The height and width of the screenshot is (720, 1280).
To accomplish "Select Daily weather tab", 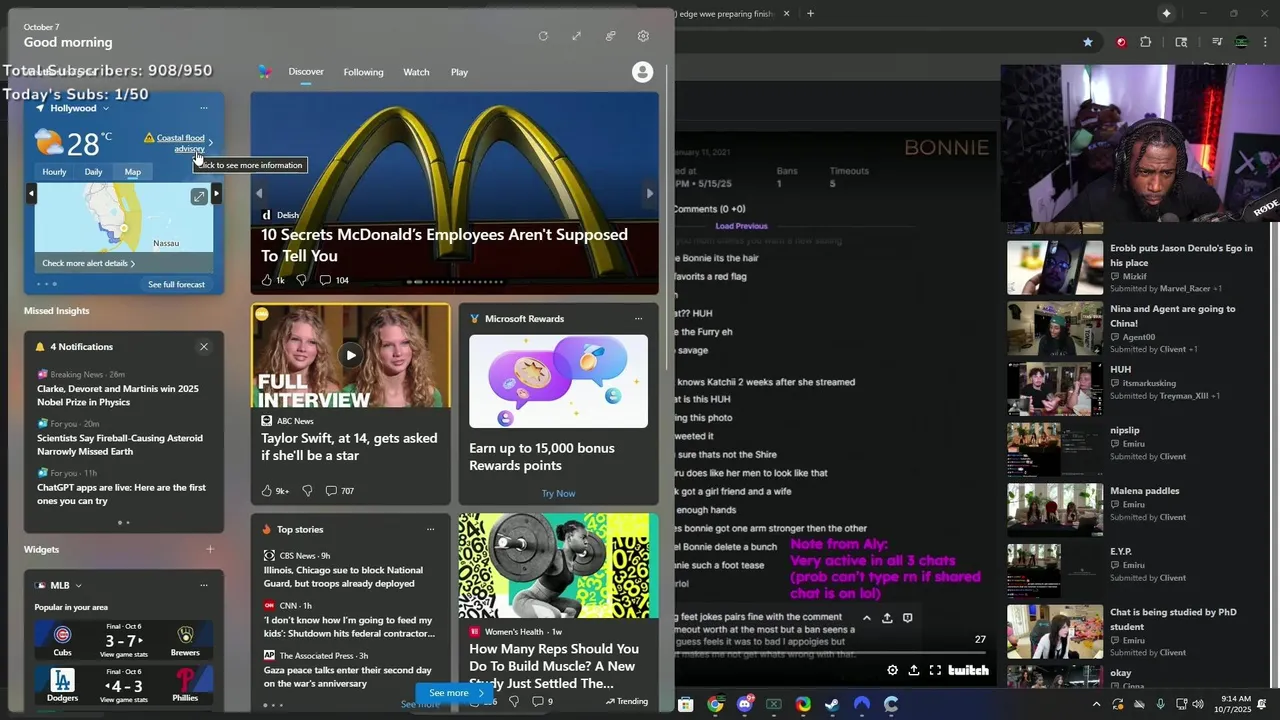I will click(93, 172).
